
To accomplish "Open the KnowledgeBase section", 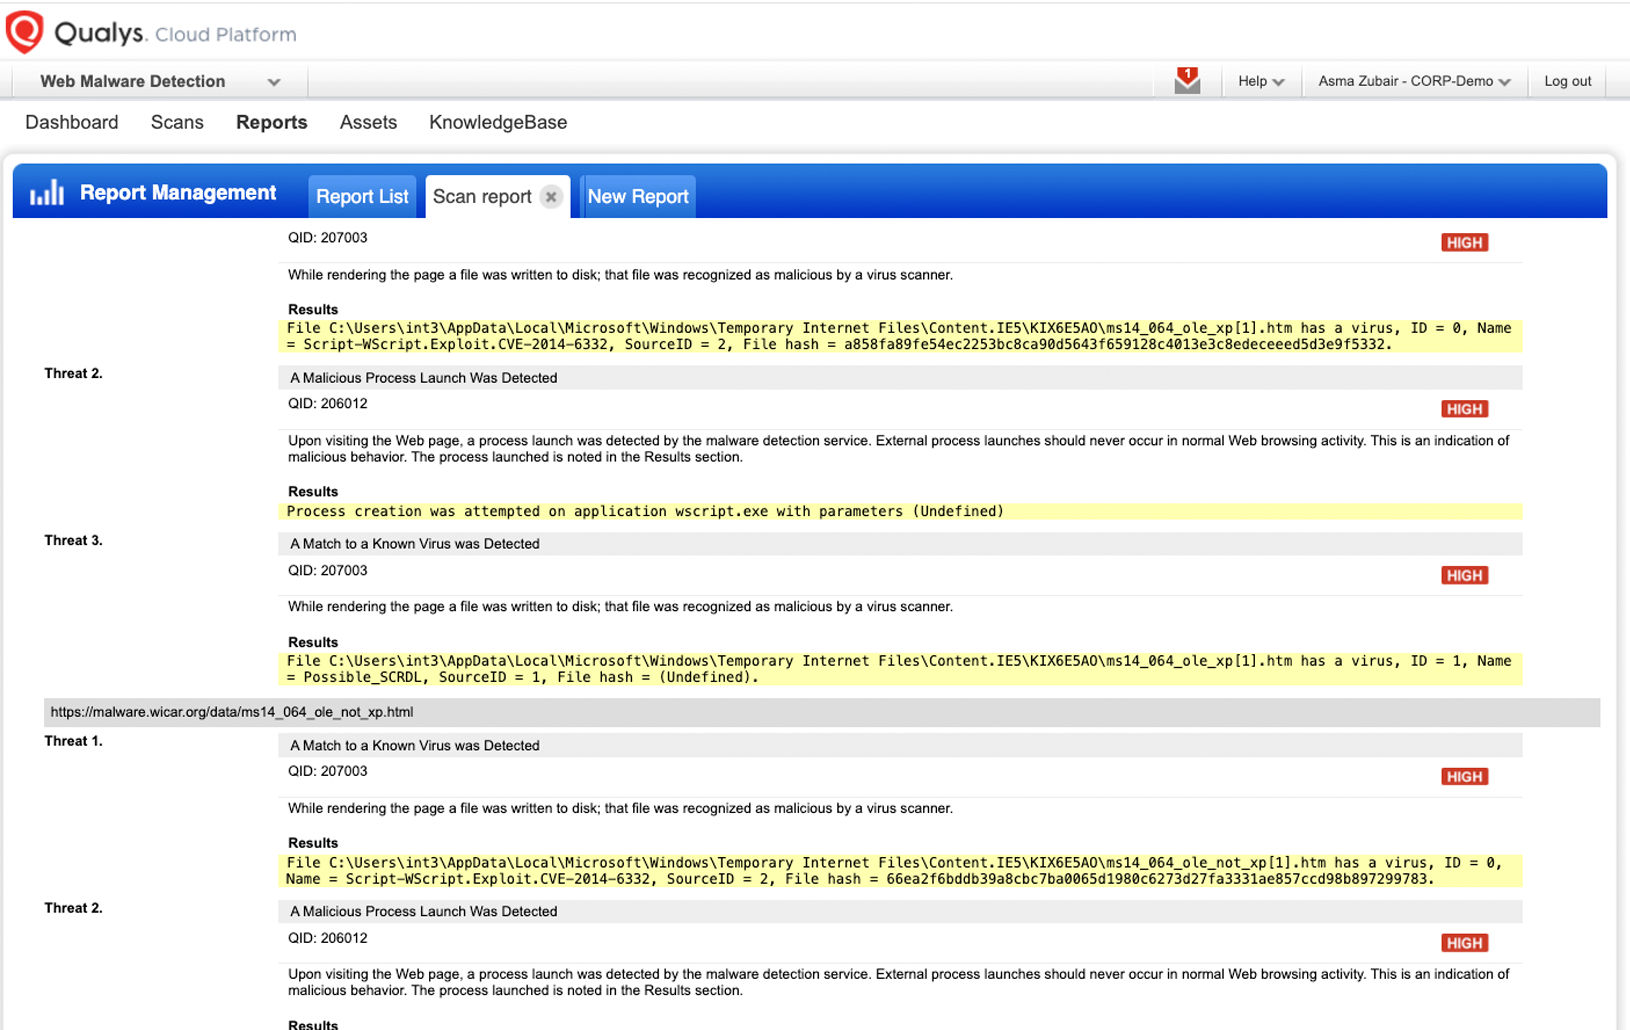I will [498, 122].
